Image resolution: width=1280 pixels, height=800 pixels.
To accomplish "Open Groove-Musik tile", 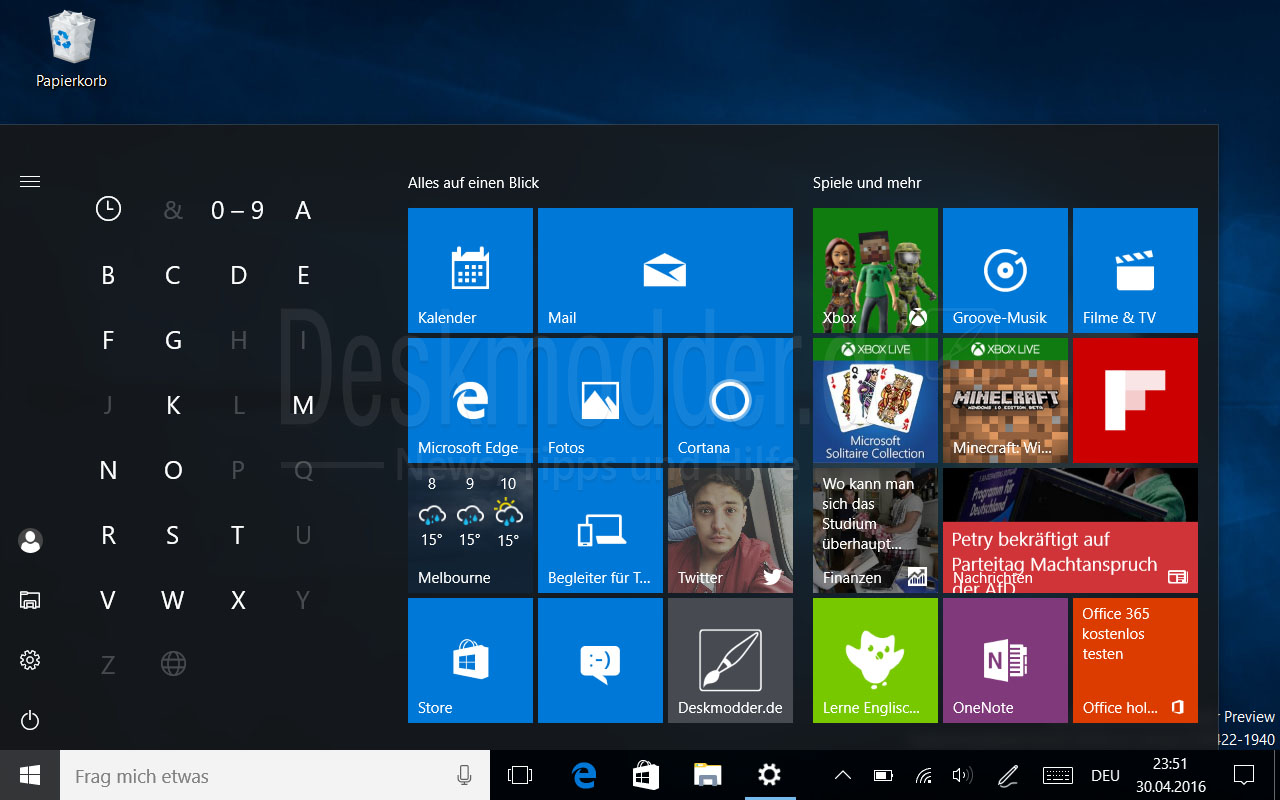I will [1005, 270].
